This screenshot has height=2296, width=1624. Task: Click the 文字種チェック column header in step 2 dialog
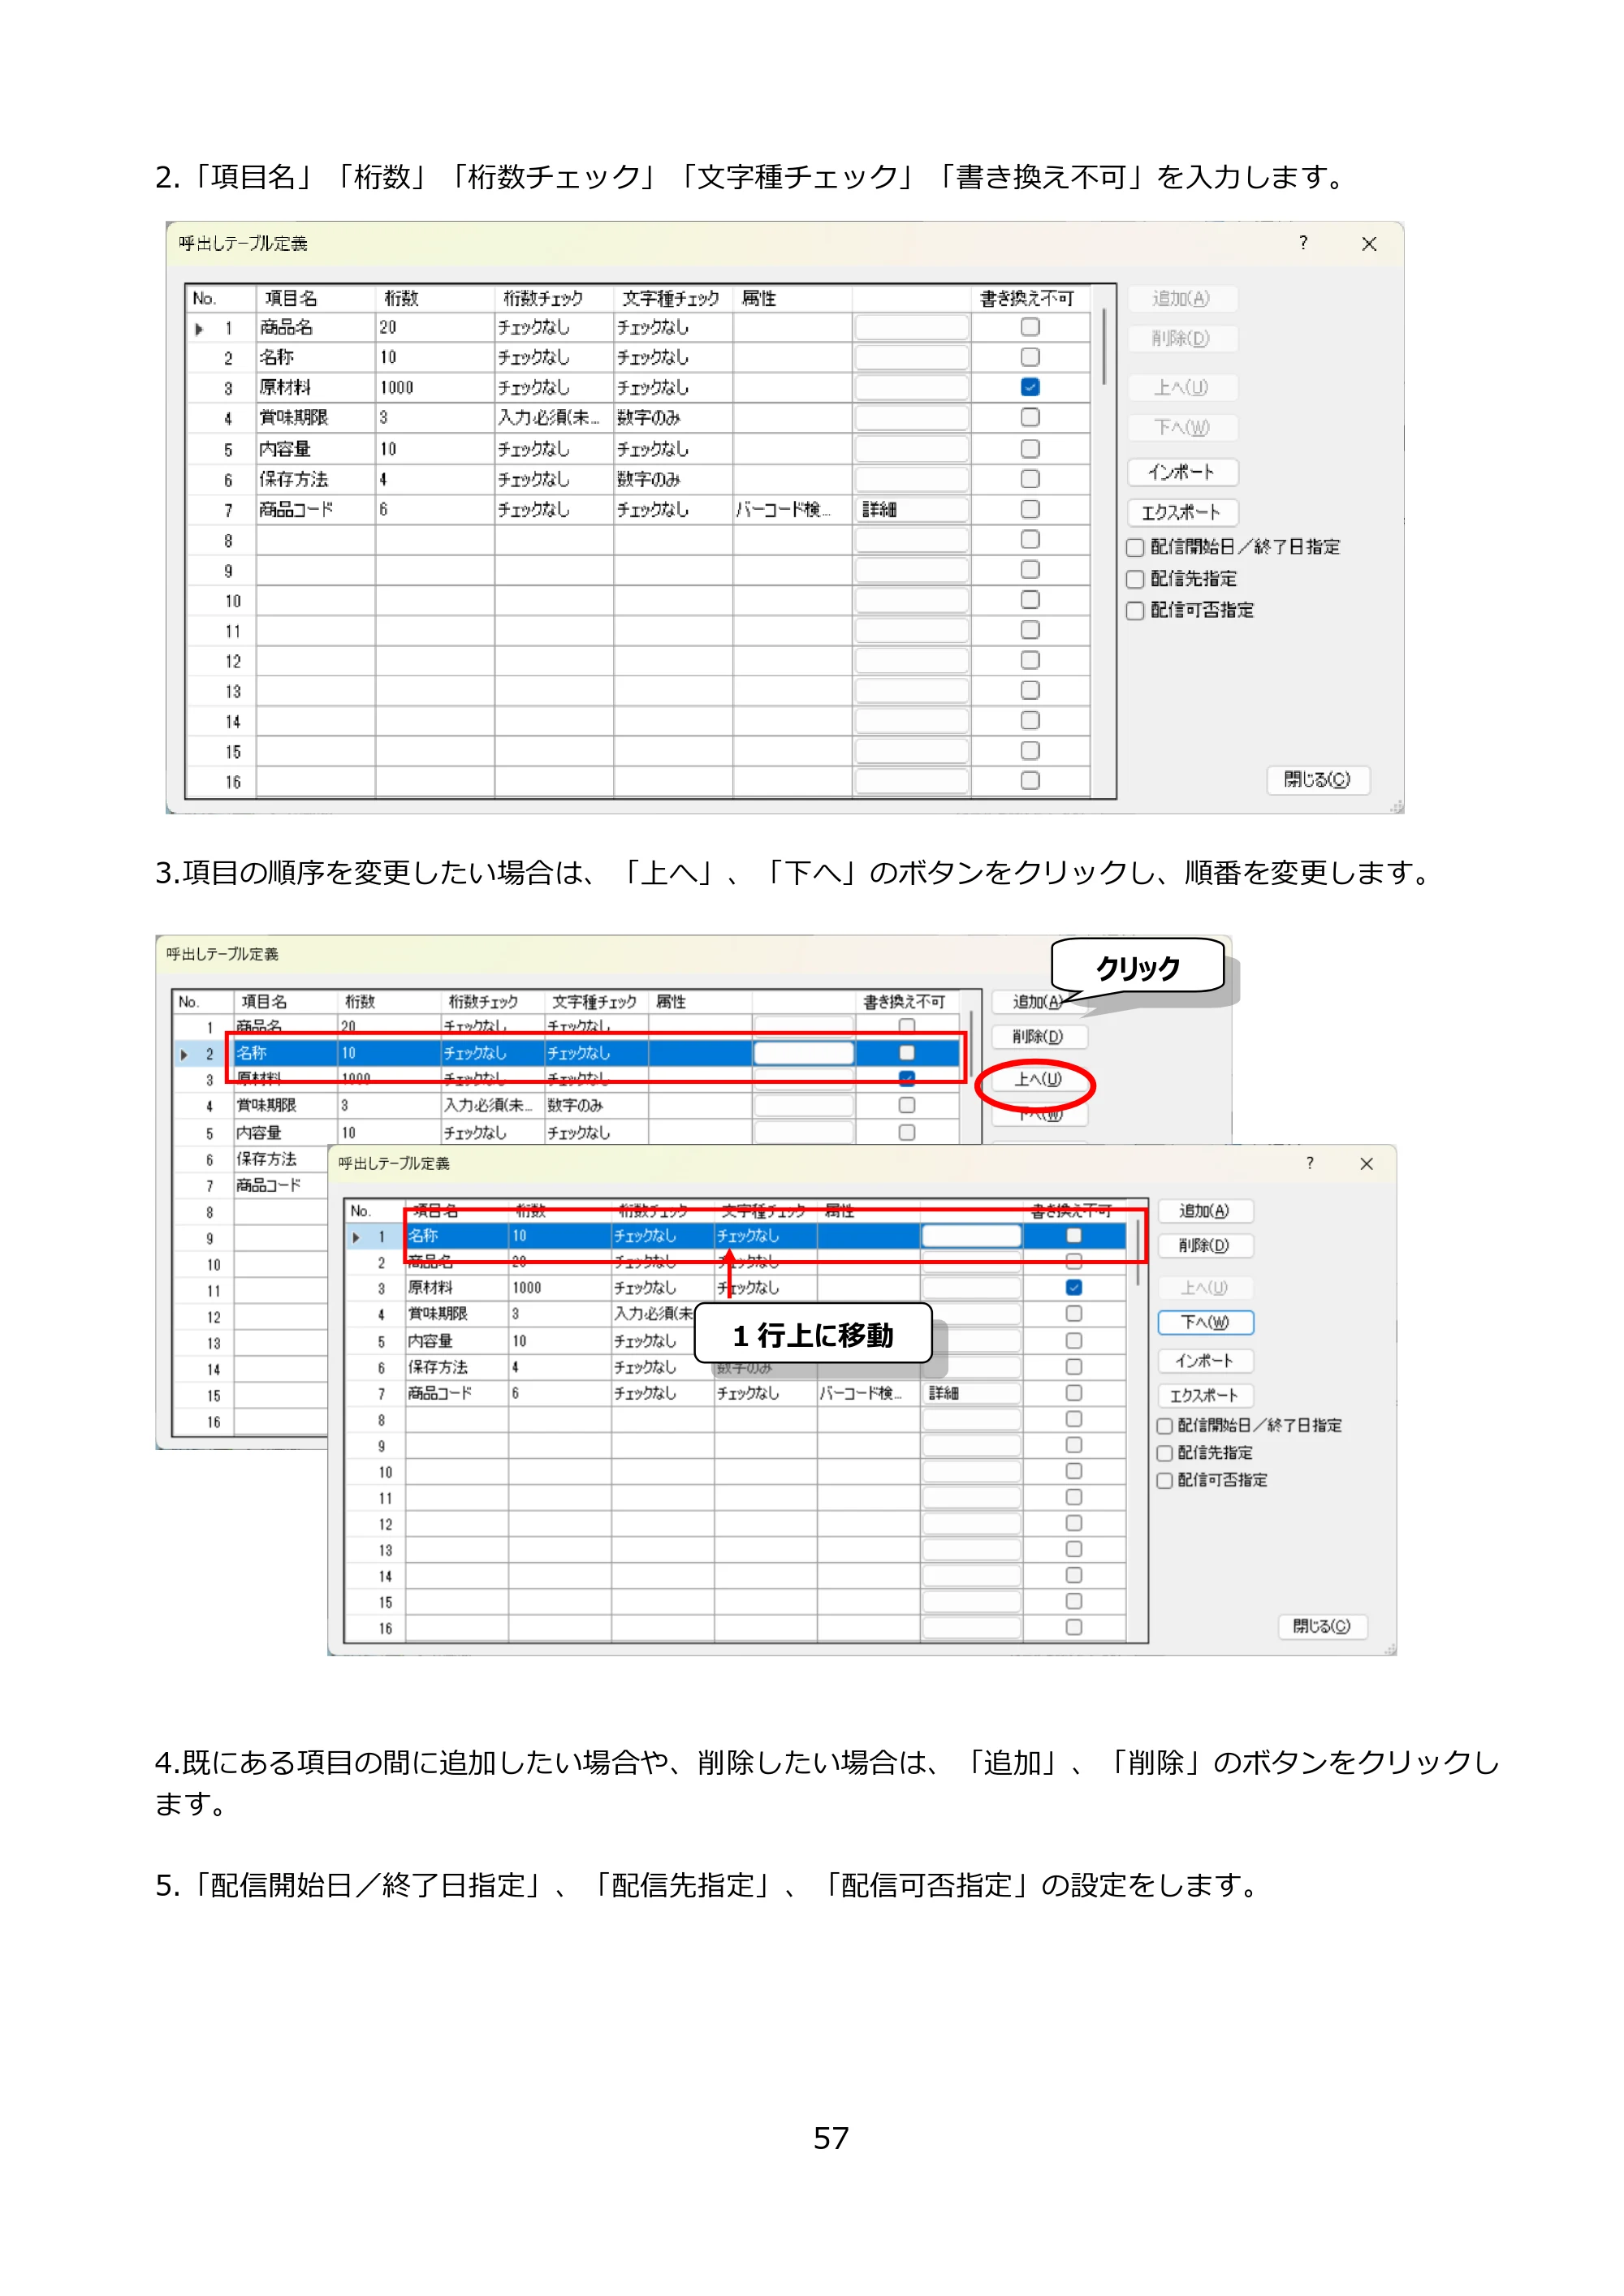(672, 298)
